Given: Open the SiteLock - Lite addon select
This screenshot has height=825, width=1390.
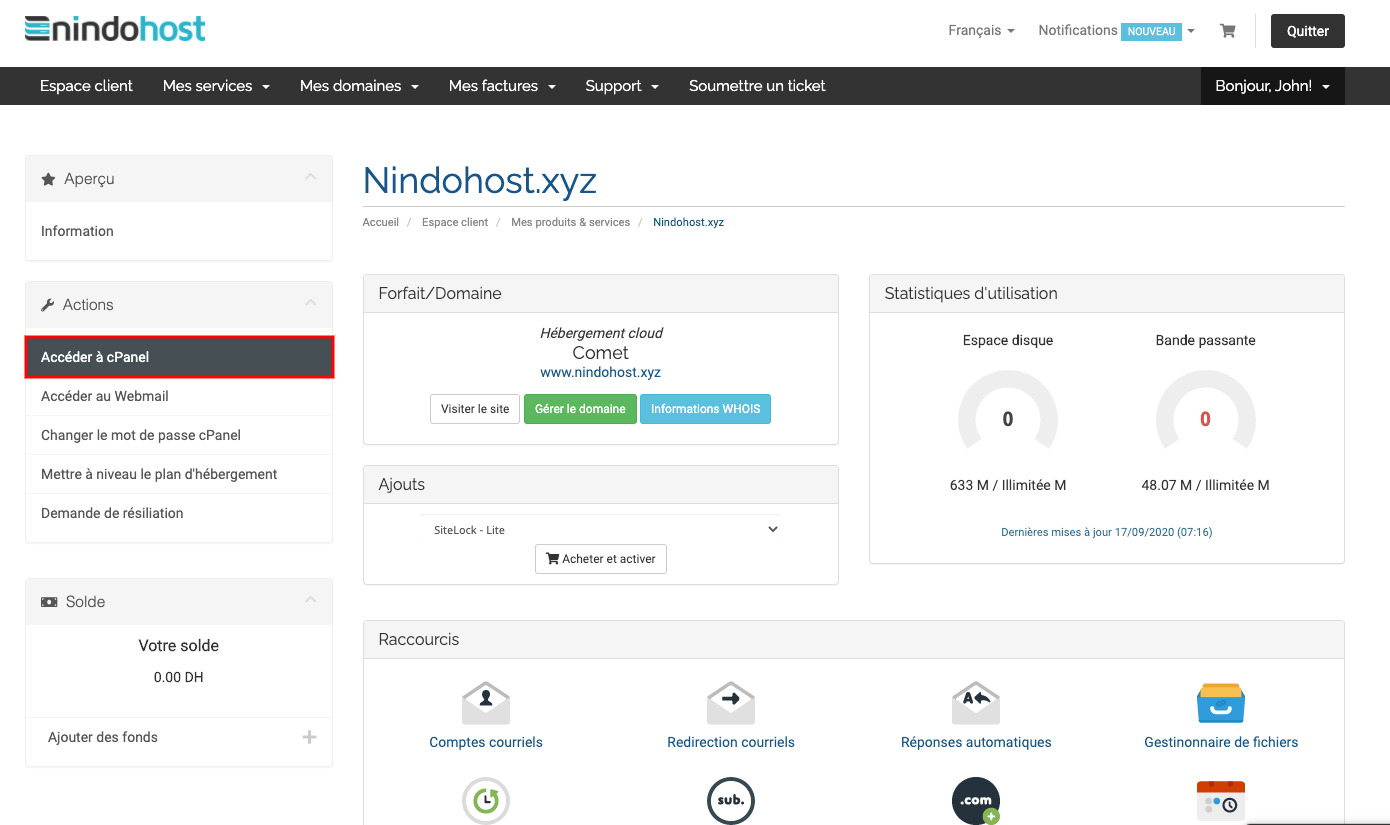Looking at the screenshot, I should (x=601, y=530).
